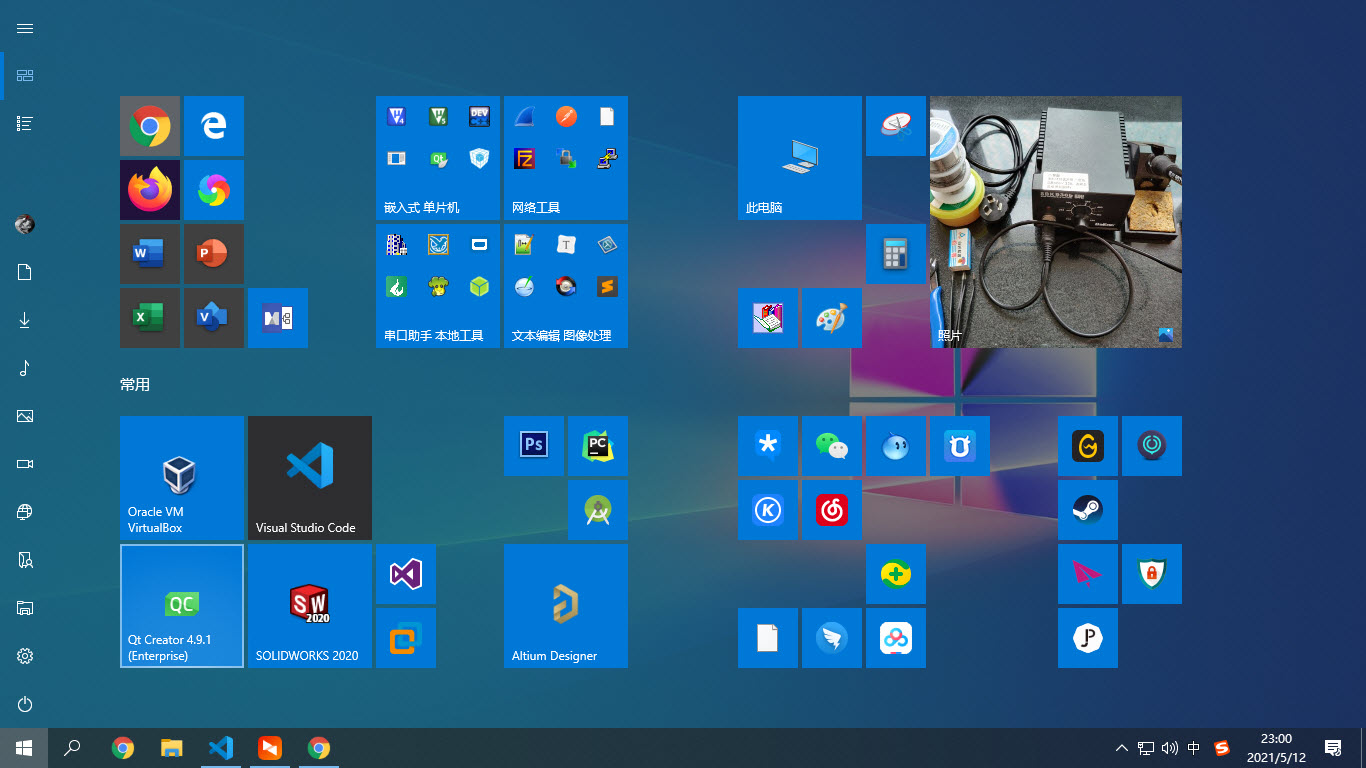Open Music from the Start sidebar
Screen dimensions: 1366x768
click(25, 368)
